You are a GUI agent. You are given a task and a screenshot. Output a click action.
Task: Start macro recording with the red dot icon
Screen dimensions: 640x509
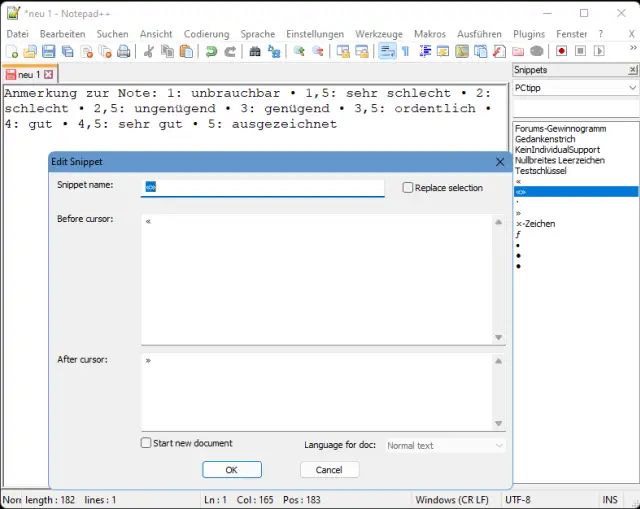pyautogui.click(x=562, y=51)
